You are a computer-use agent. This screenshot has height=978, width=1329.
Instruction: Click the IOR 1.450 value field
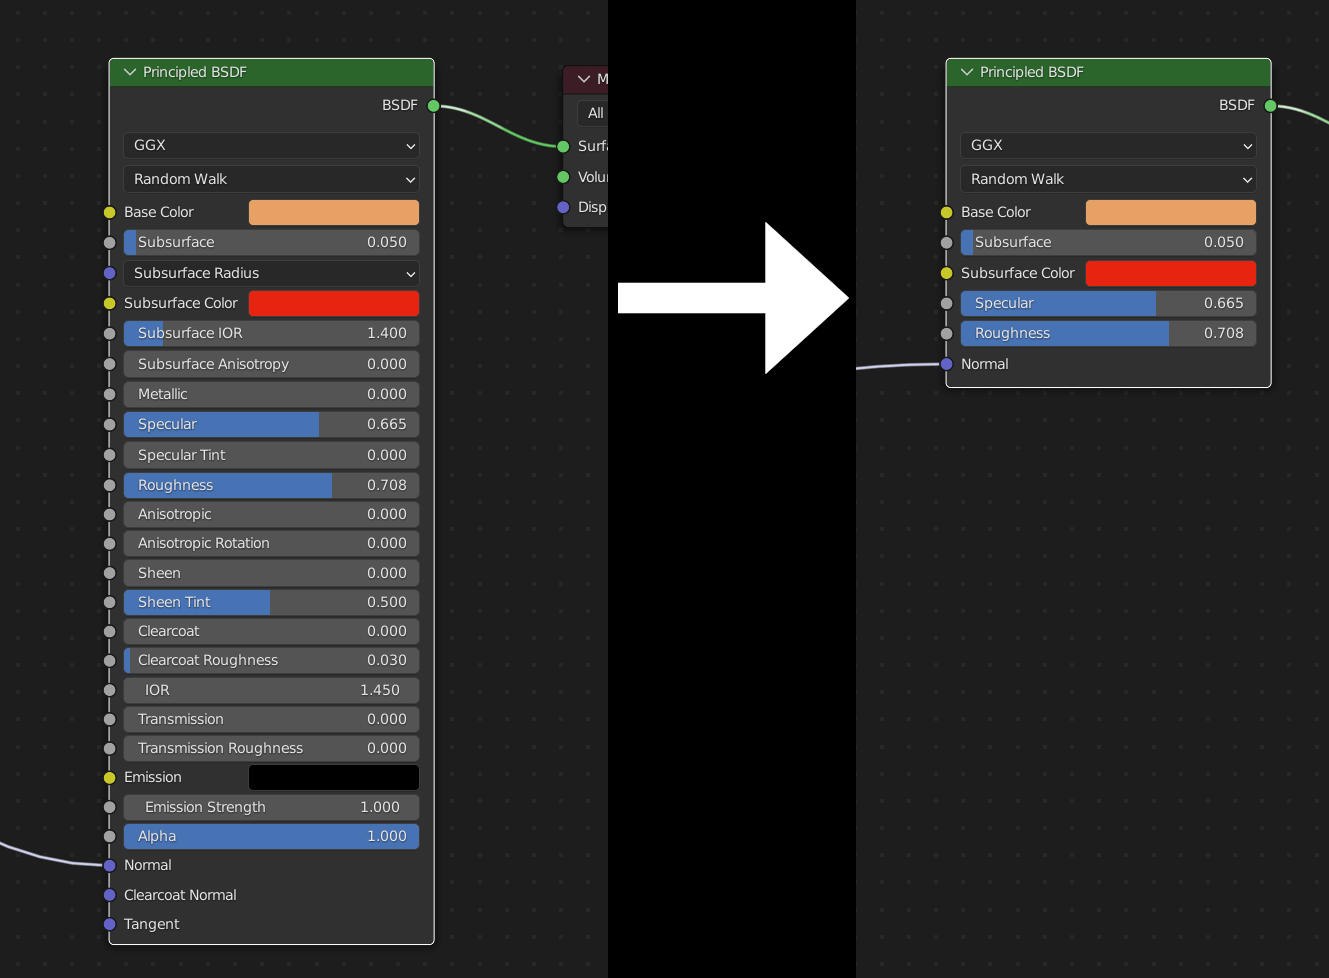pos(272,690)
